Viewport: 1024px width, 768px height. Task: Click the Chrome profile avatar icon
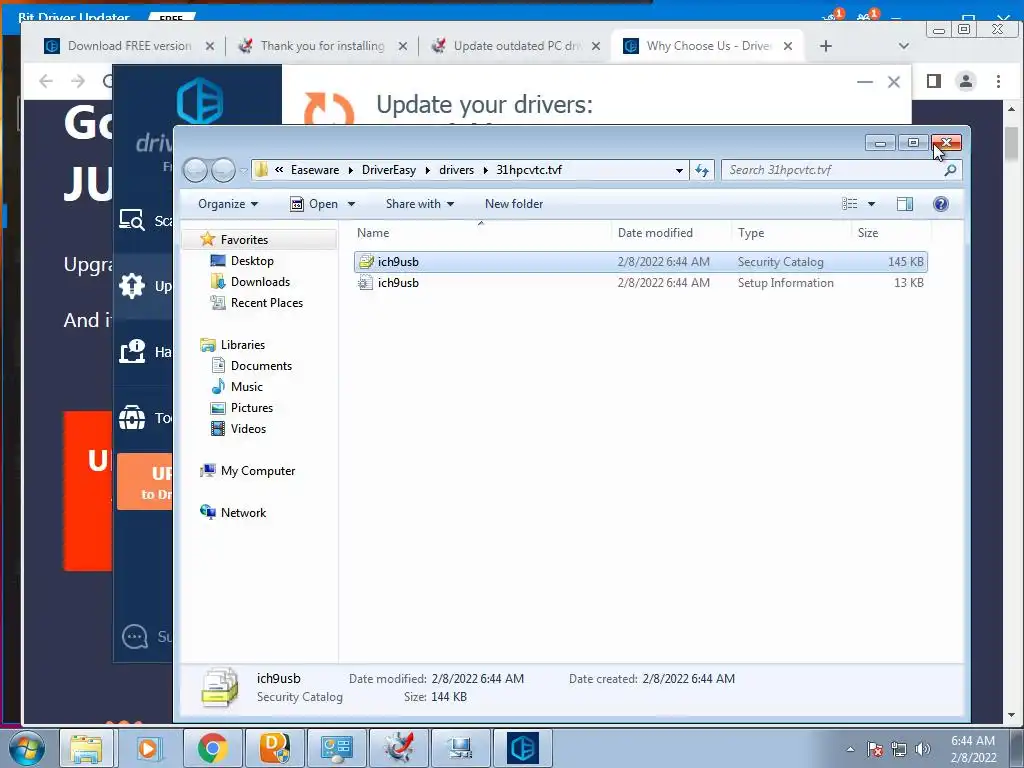click(x=965, y=81)
